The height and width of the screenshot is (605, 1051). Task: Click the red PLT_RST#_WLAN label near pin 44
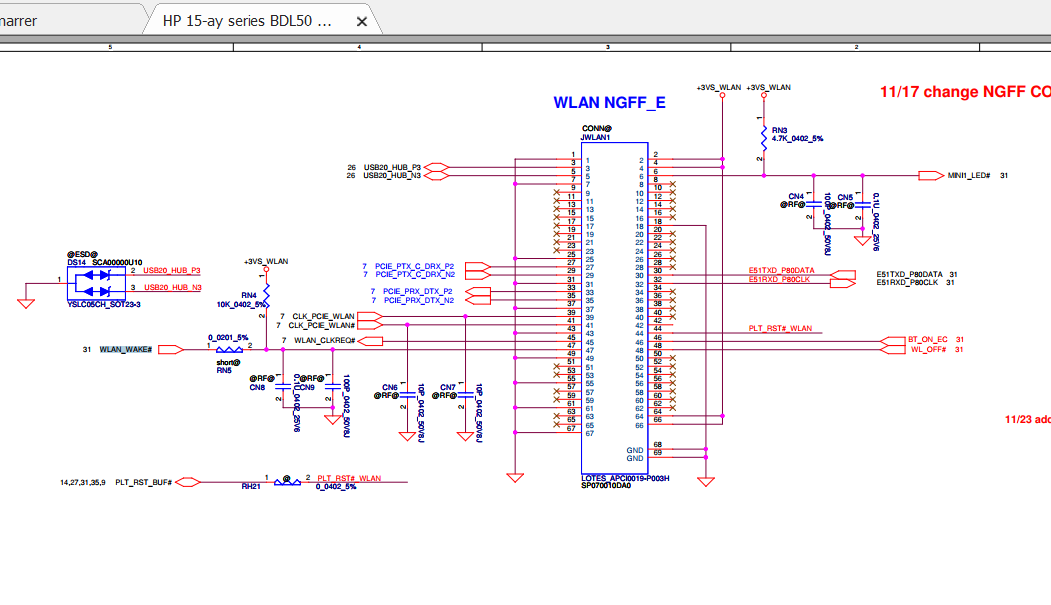click(x=780, y=328)
